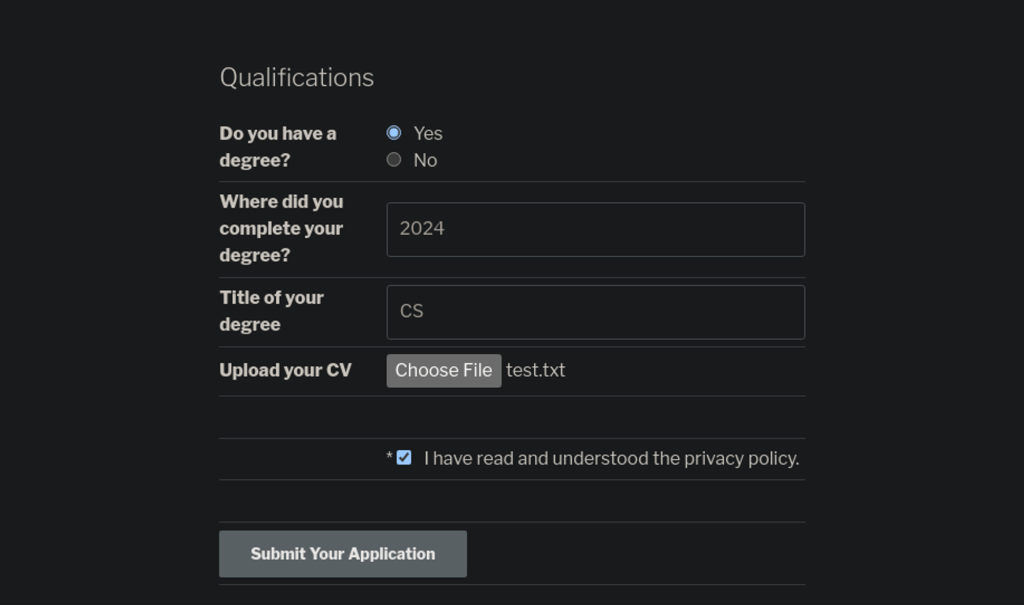Toggle the privacy policy checkbox
The image size is (1024, 605).
[x=404, y=458]
